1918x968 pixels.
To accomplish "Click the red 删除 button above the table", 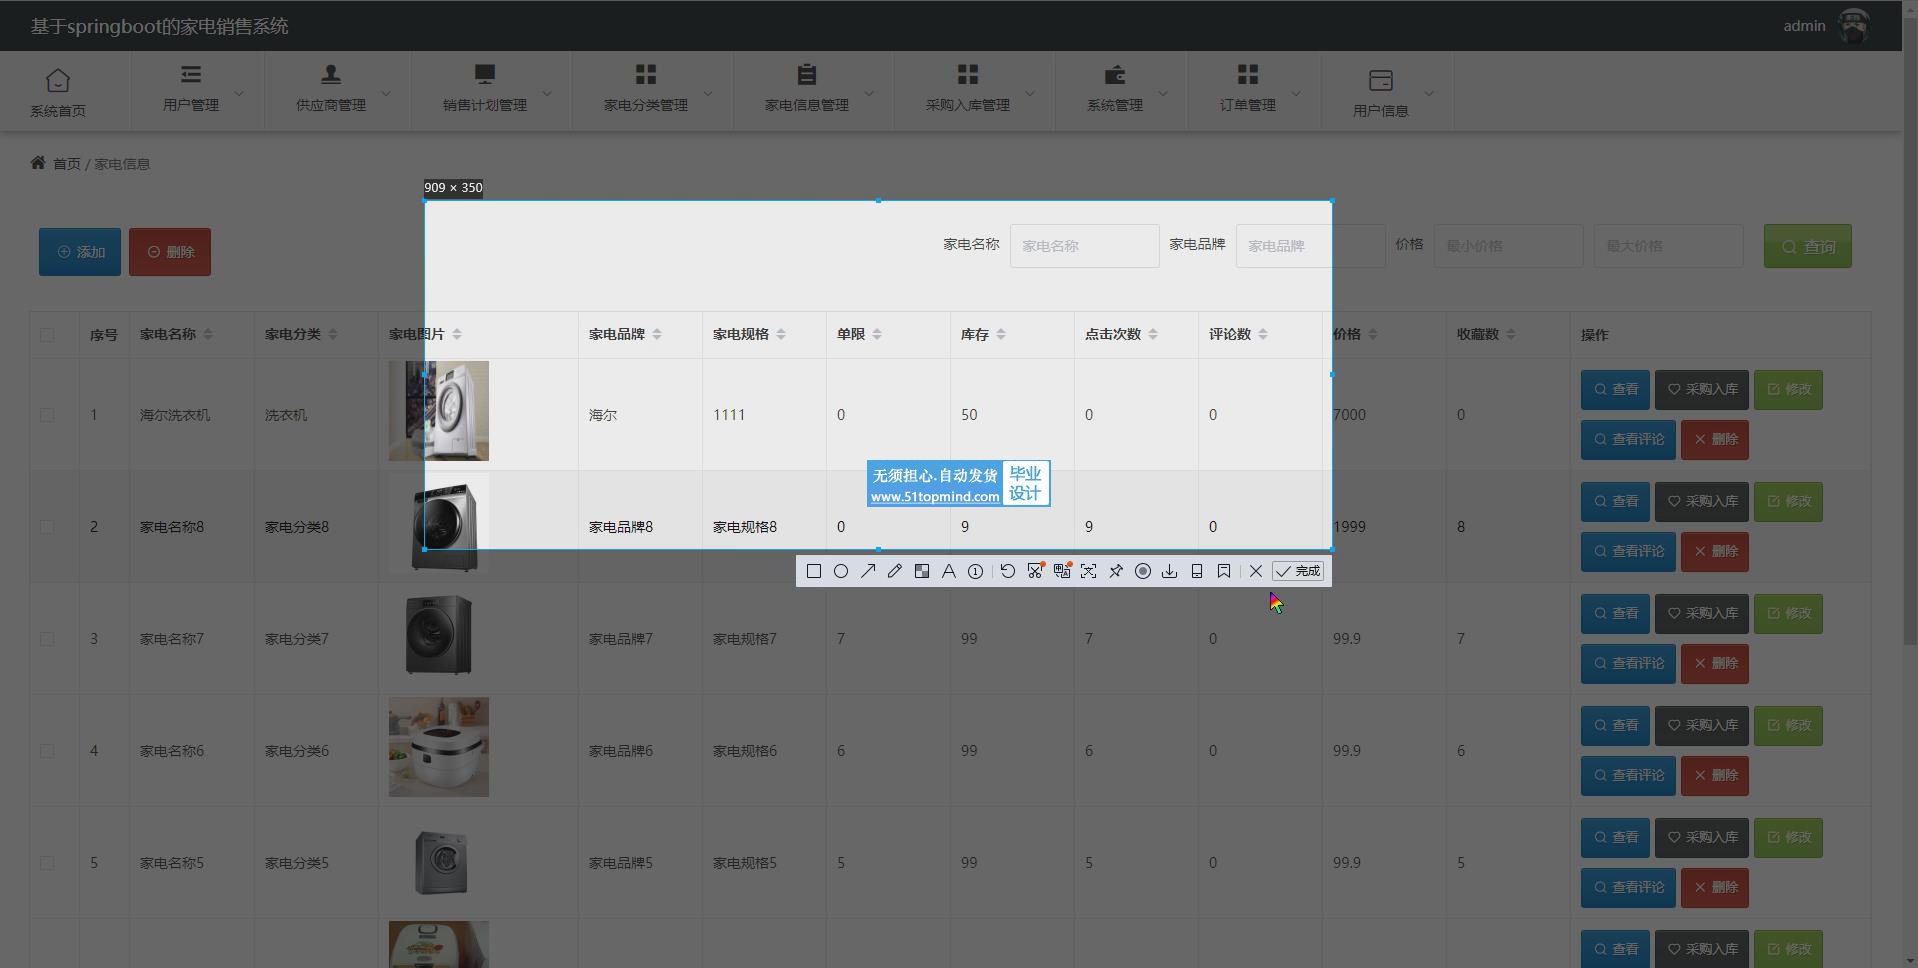I will 170,252.
